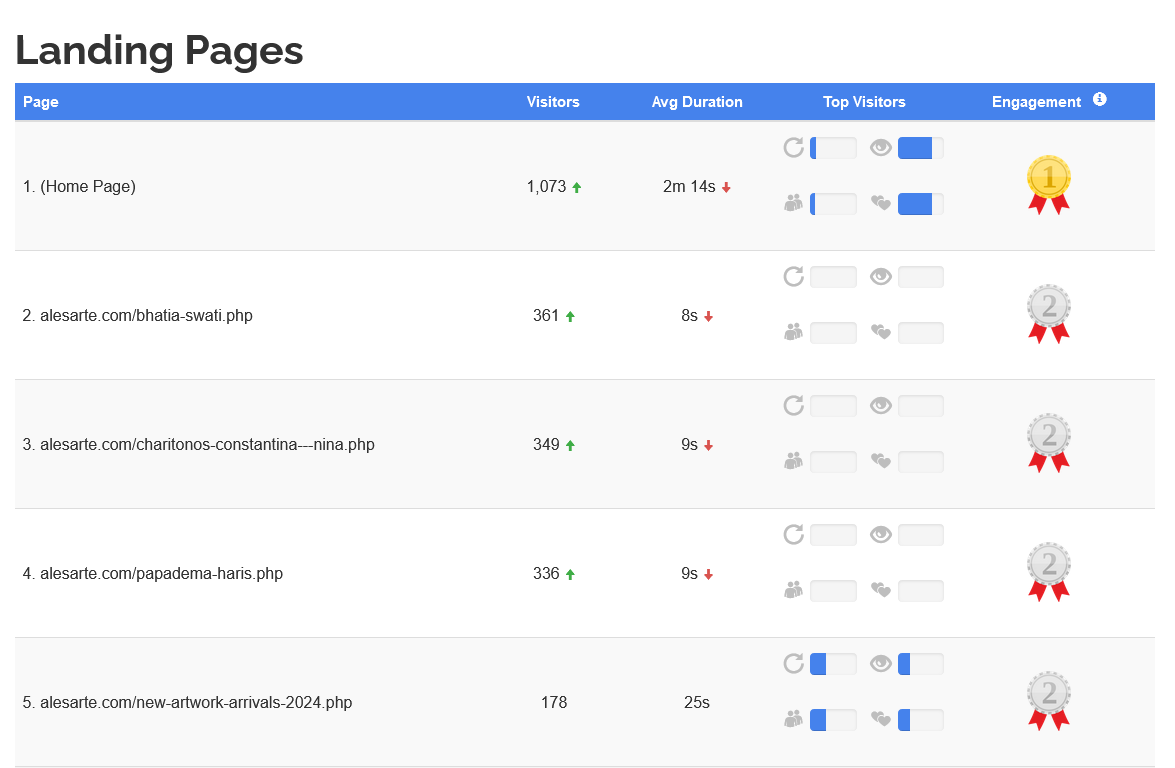This screenshot has height=768, width=1175.
Task: Click the Engagement info icon in header
Action: click(1099, 100)
